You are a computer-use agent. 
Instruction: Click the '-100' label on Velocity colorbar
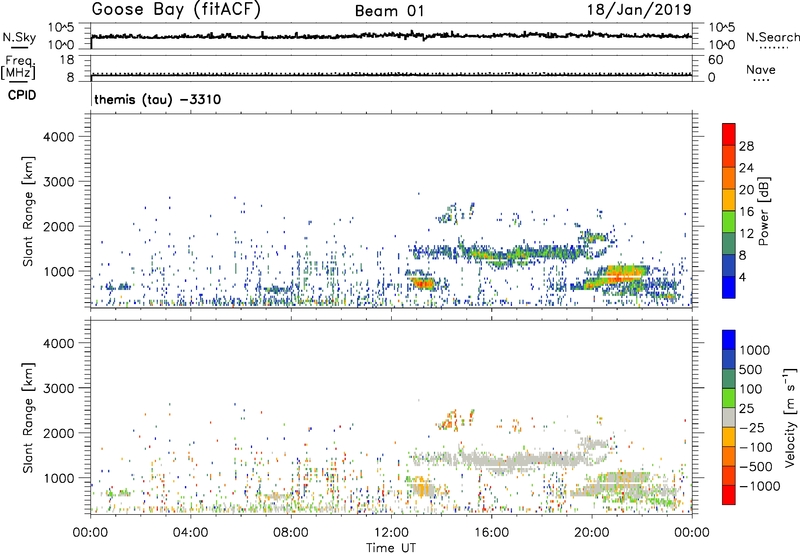[755, 447]
